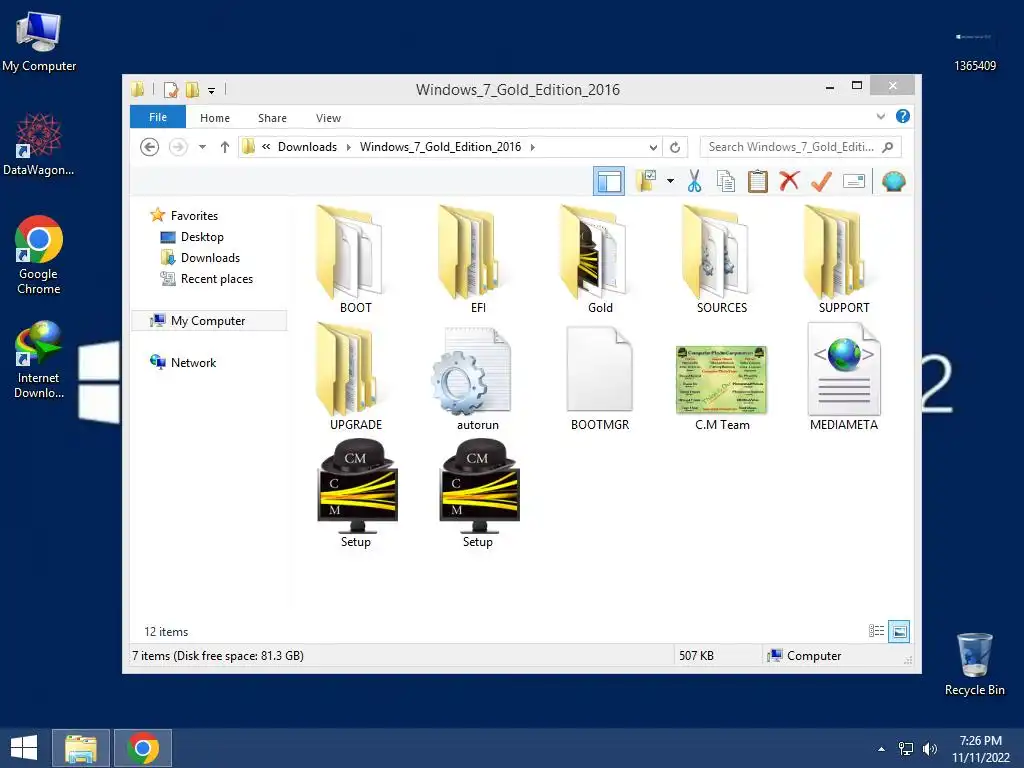Select the BOOTMGR file
Image resolution: width=1024 pixels, height=768 pixels.
point(600,377)
